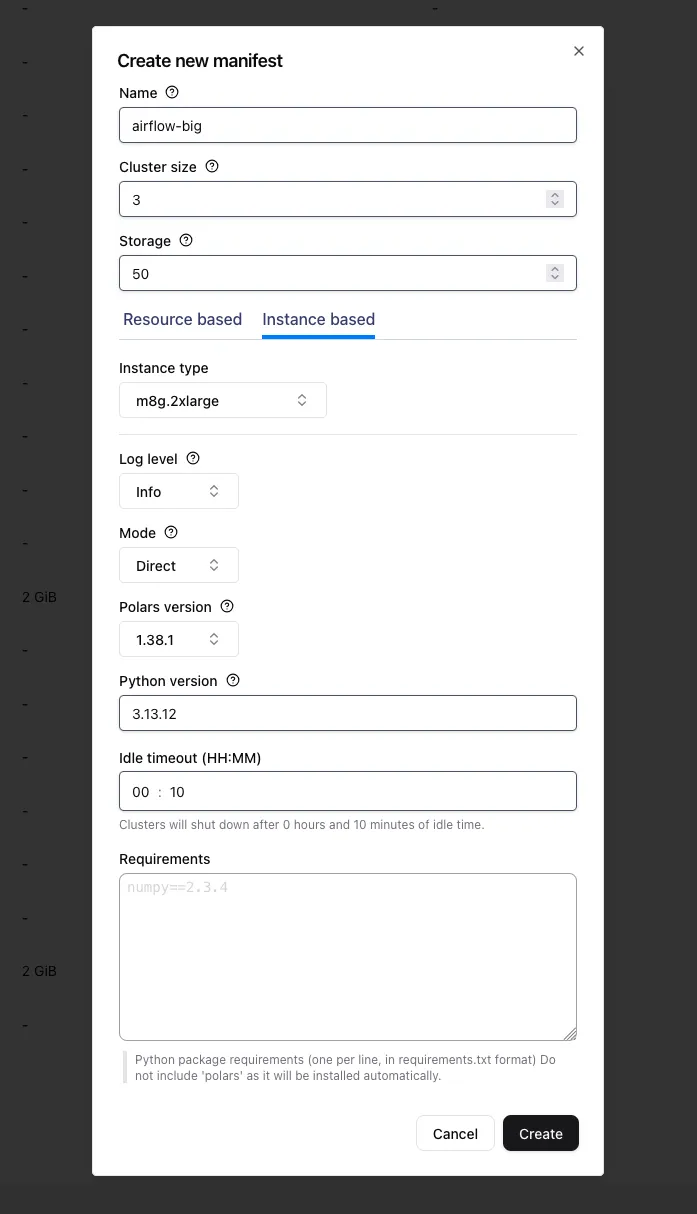
Task: Click the Python version help icon
Action: (233, 680)
